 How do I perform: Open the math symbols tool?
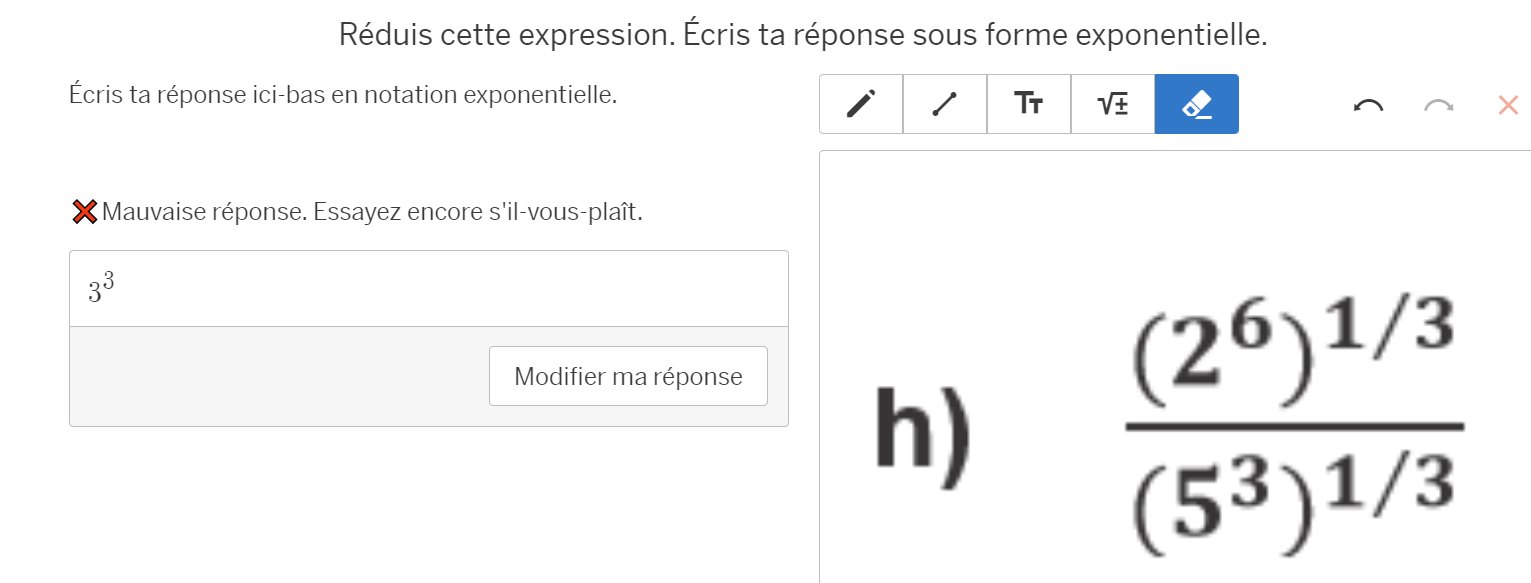pos(1113,104)
